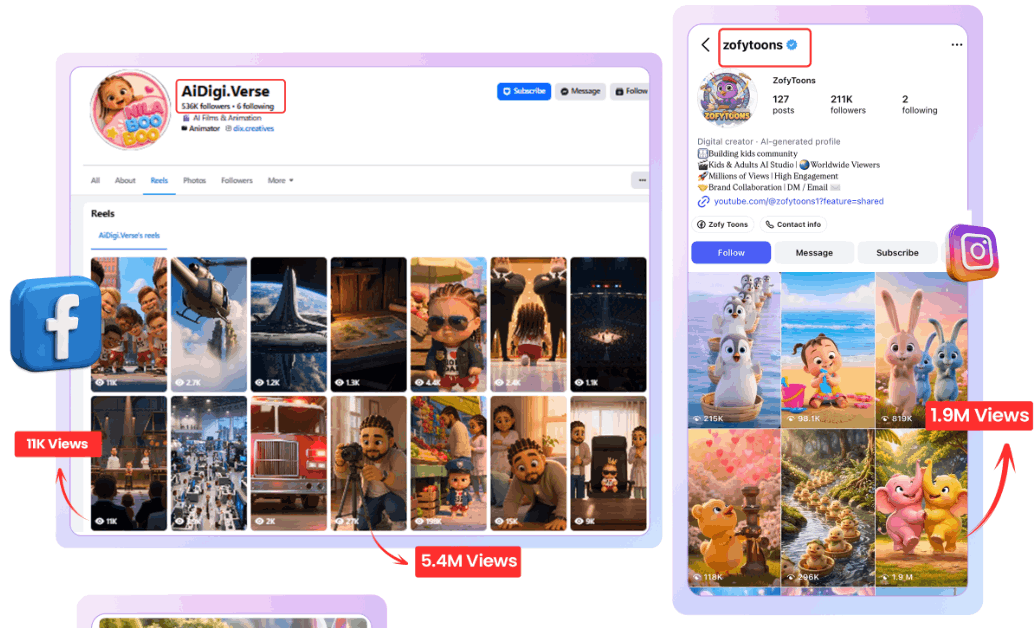Image resolution: width=1034 pixels, height=628 pixels.
Task: Click the zofytoons username header
Action: (752, 45)
